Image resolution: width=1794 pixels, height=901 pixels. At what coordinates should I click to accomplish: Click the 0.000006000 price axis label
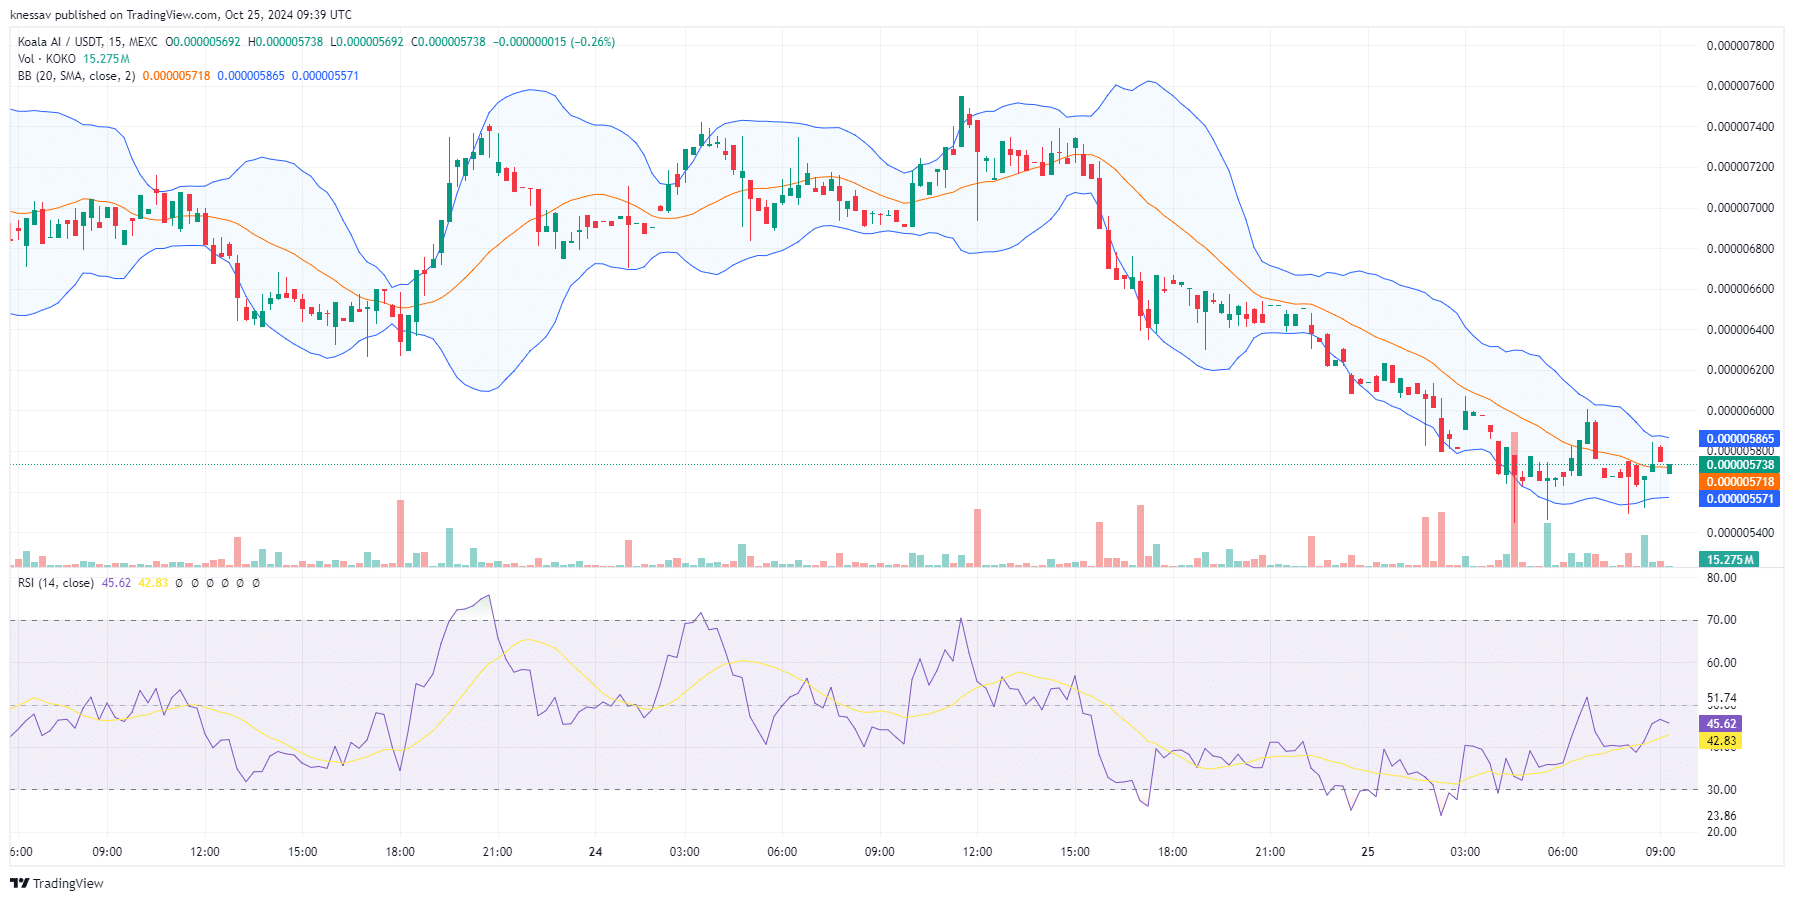1740,411
